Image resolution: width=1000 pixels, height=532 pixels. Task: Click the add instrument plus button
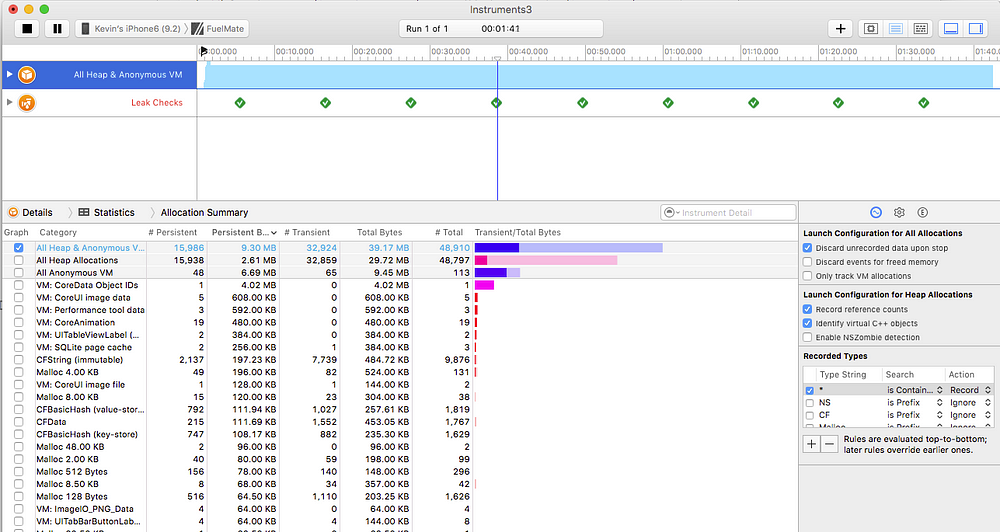pos(841,29)
